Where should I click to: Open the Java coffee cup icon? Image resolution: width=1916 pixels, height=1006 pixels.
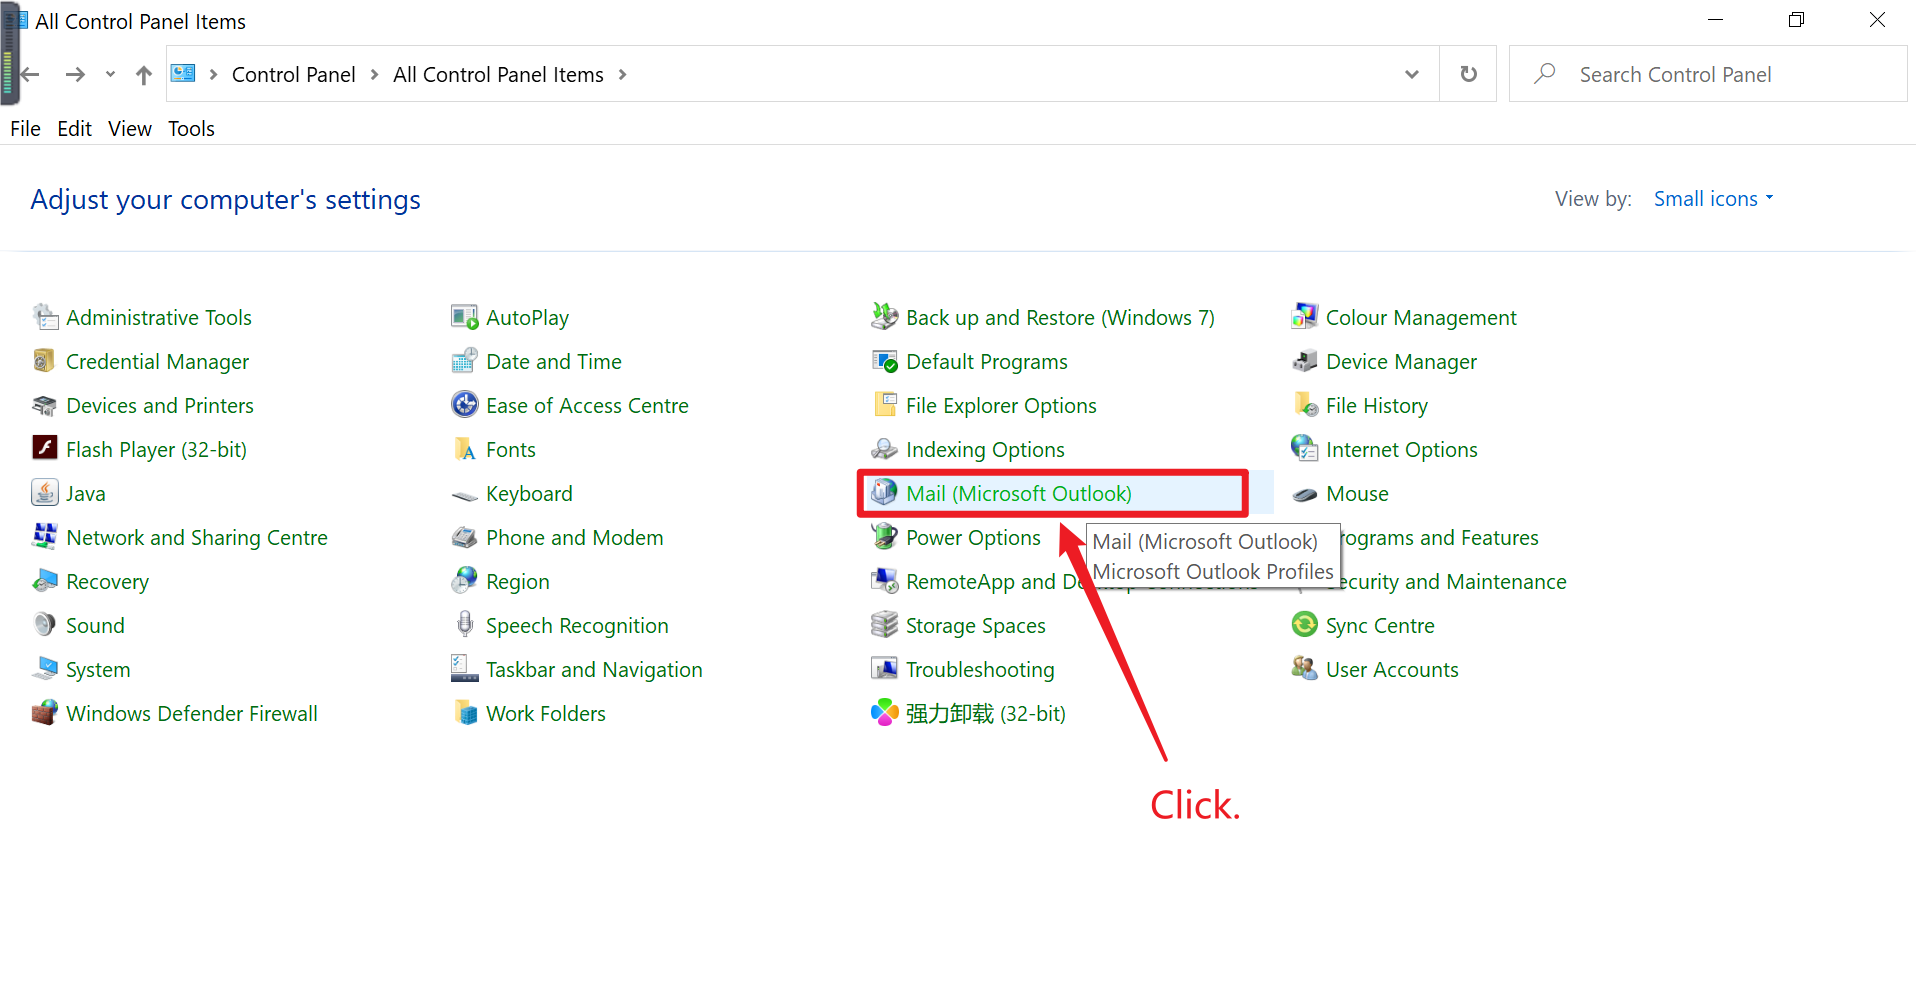tap(45, 493)
